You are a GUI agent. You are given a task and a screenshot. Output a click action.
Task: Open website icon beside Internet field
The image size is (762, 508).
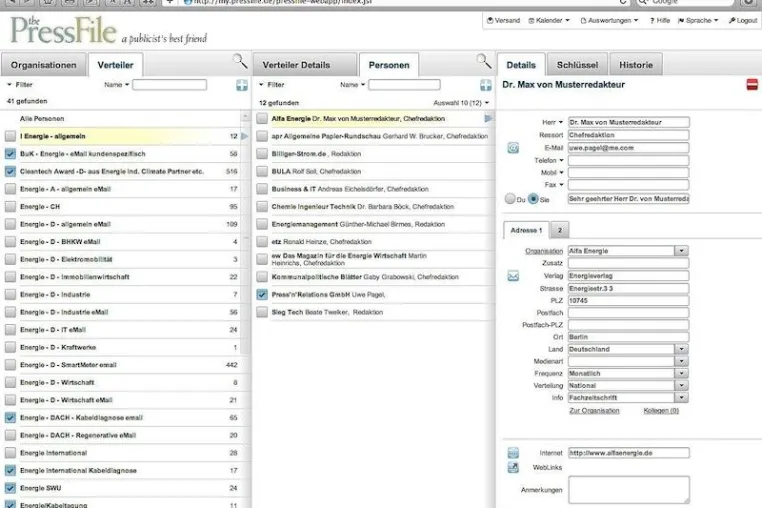point(513,453)
